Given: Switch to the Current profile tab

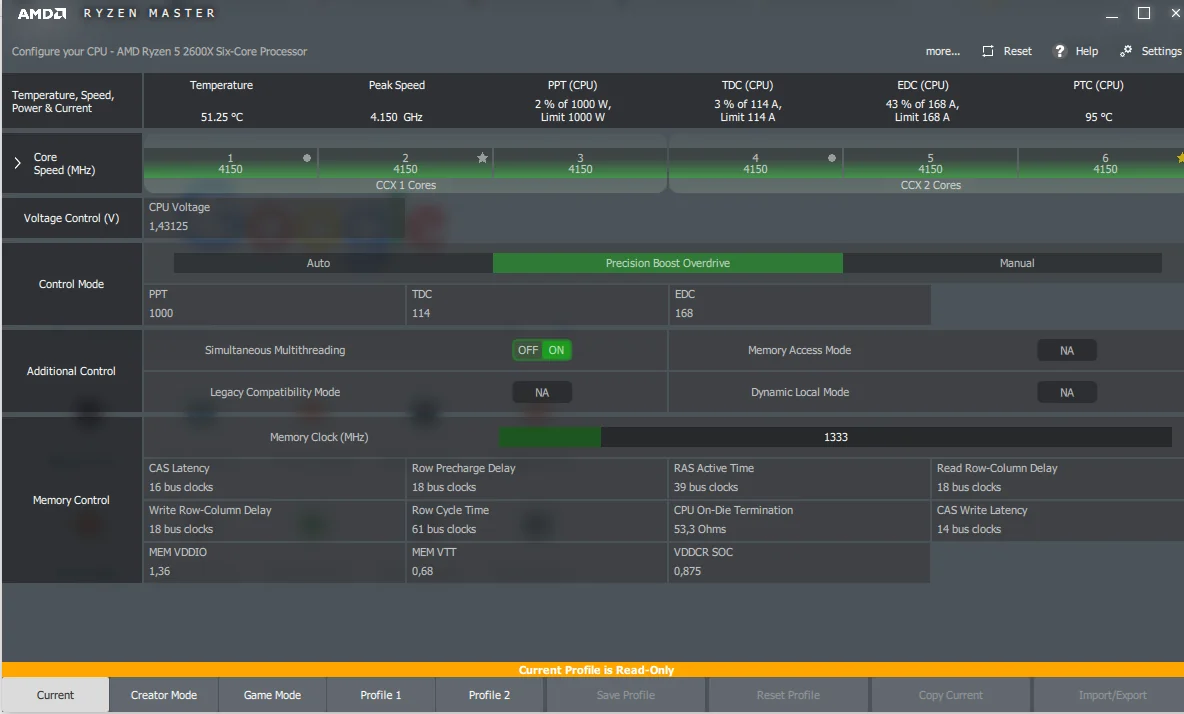Looking at the screenshot, I should 55,695.
